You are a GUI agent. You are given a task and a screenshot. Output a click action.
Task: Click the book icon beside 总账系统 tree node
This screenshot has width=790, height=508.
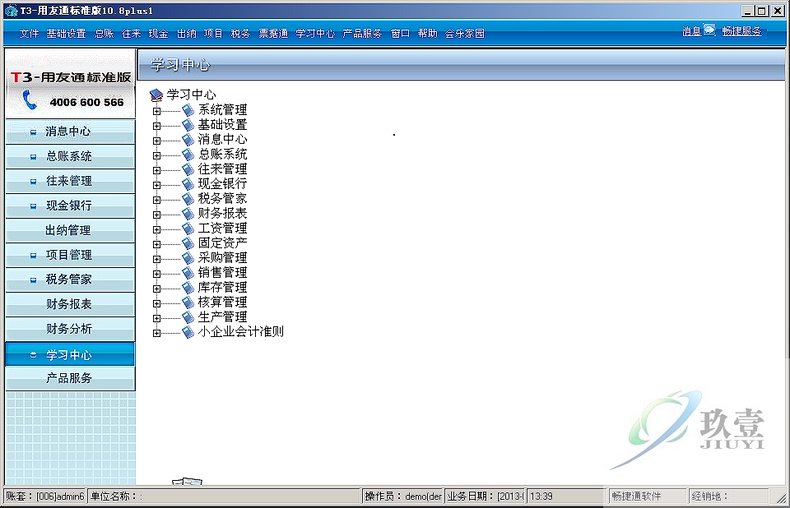click(x=188, y=154)
